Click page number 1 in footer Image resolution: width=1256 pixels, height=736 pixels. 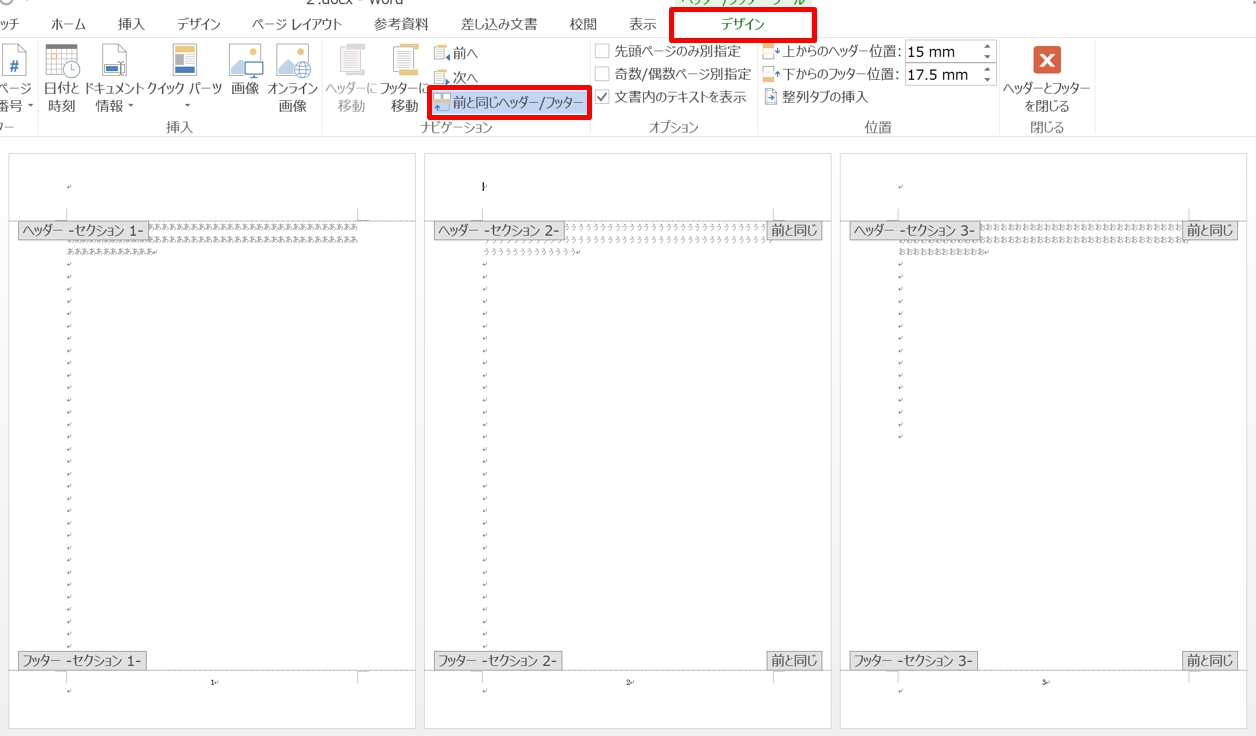point(213,682)
